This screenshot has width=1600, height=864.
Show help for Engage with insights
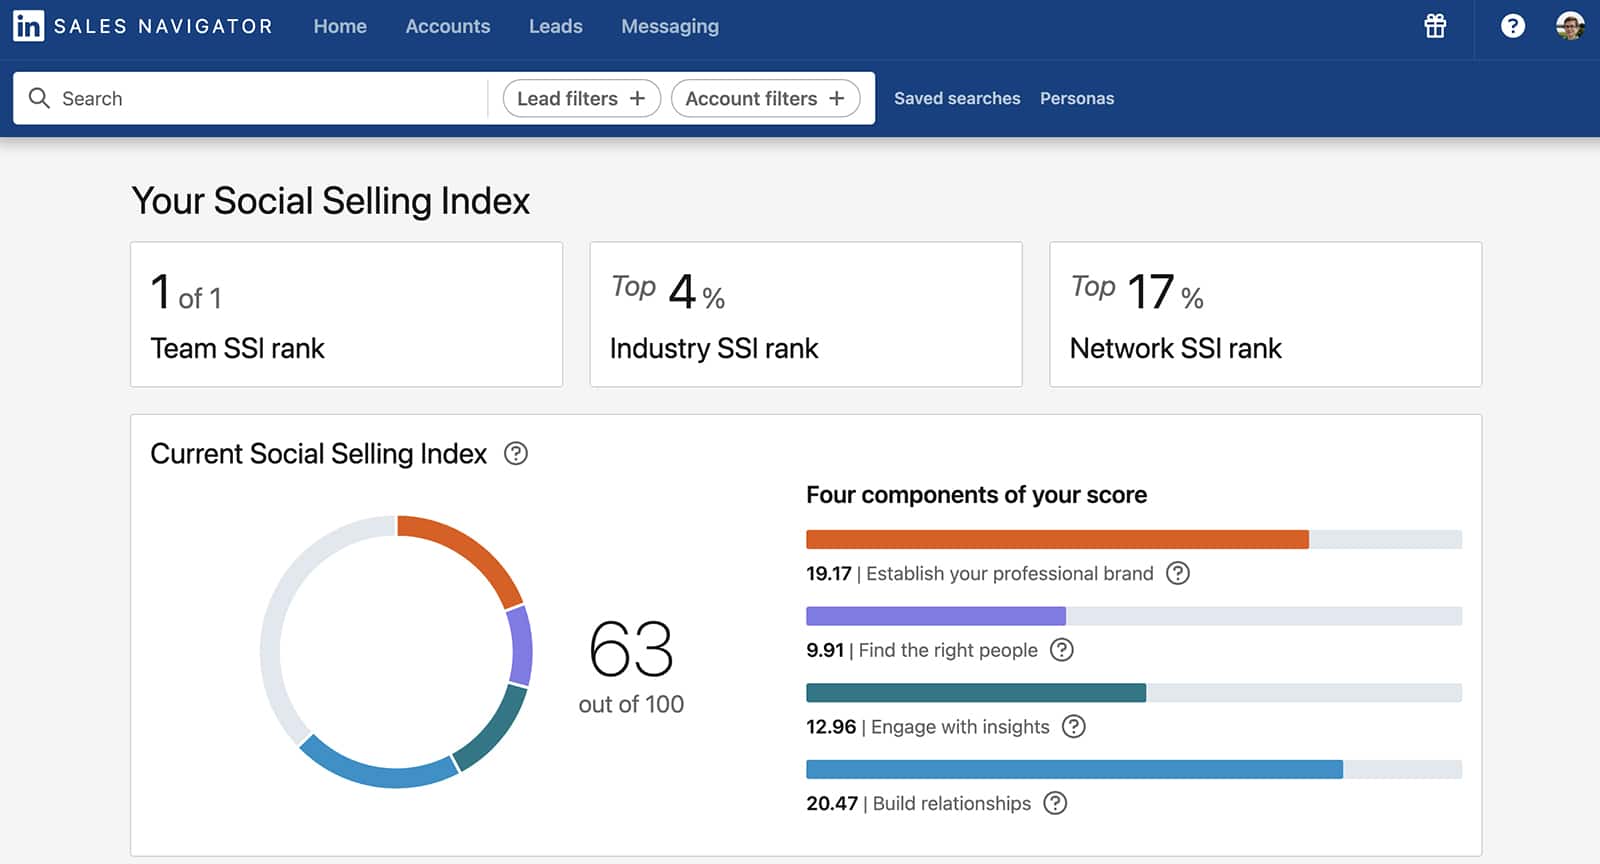[x=1073, y=727]
